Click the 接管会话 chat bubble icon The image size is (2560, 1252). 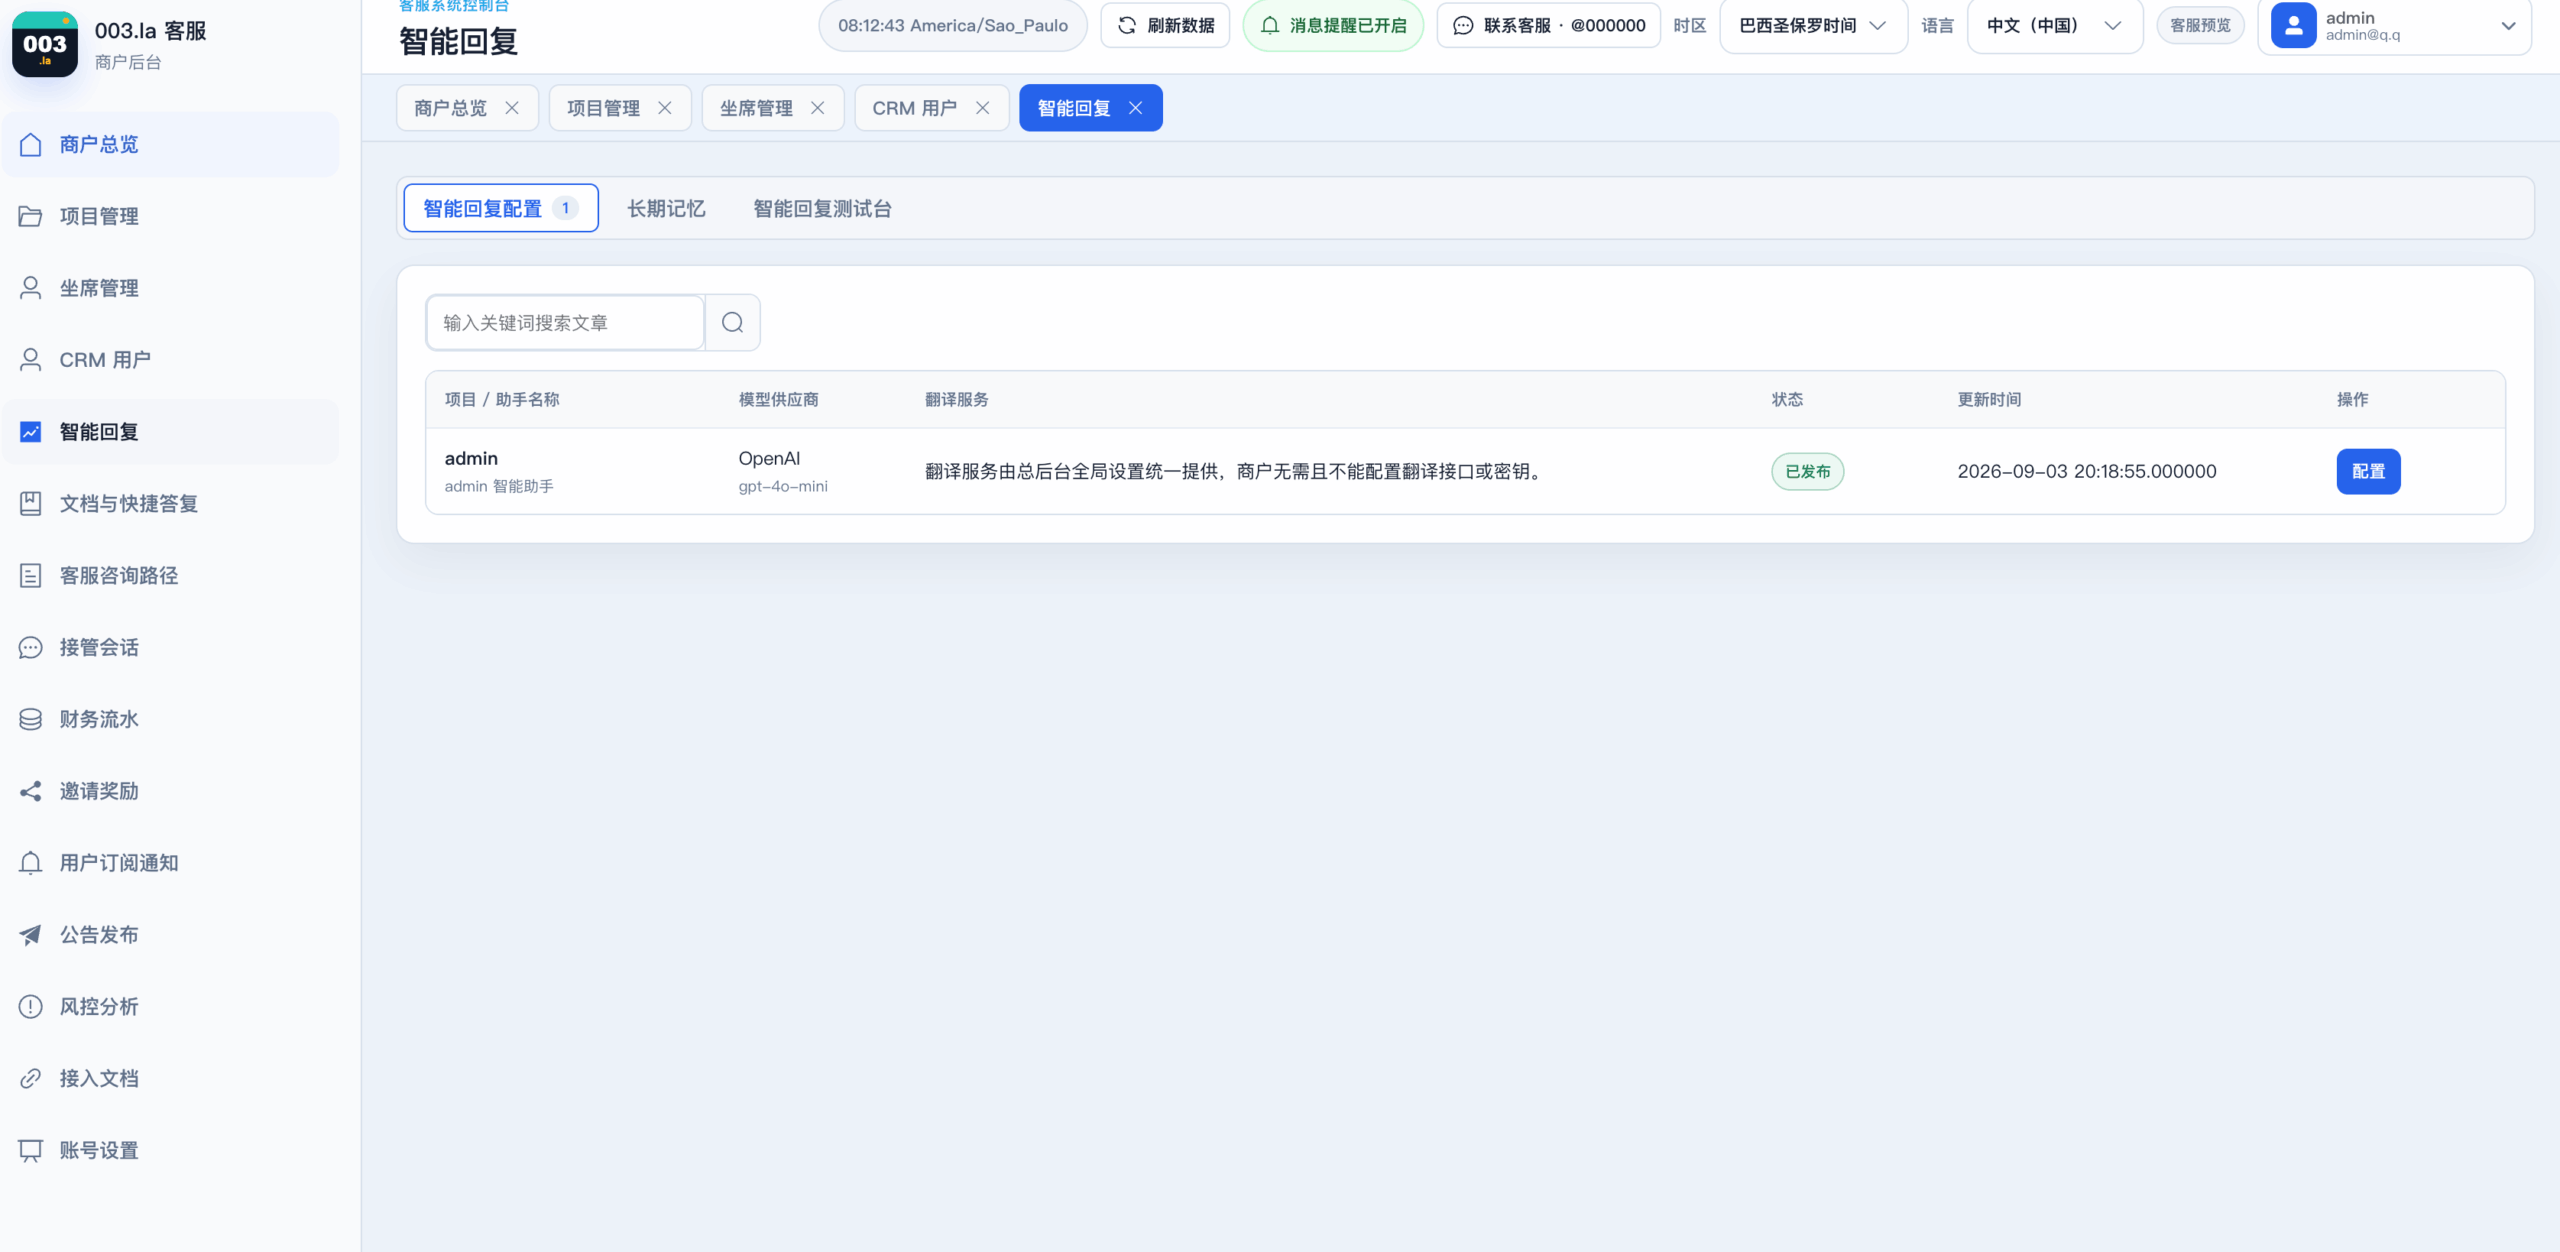click(x=31, y=648)
